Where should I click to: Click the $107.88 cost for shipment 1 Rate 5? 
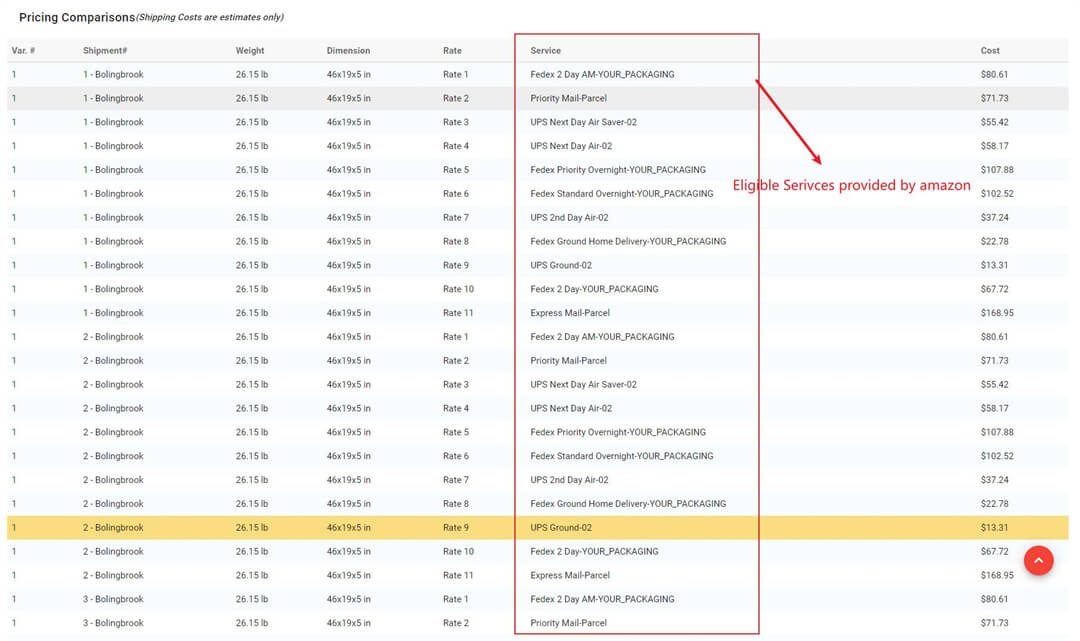point(997,170)
